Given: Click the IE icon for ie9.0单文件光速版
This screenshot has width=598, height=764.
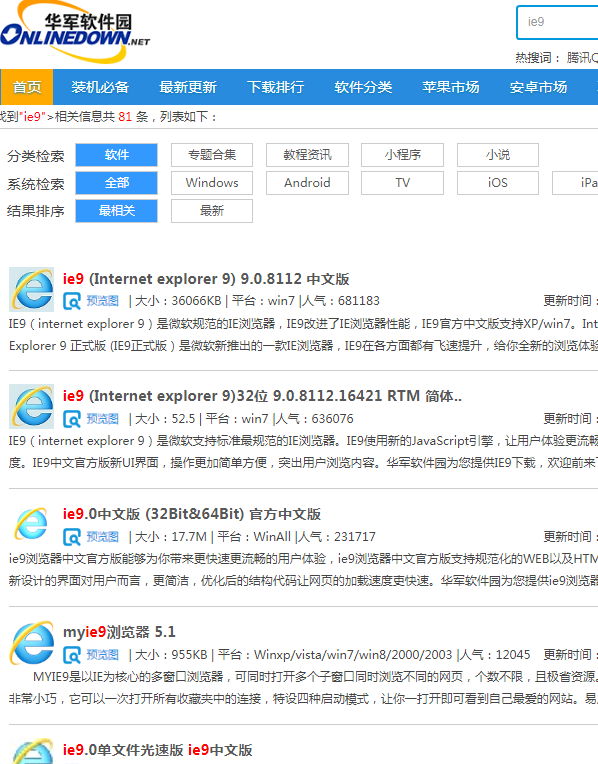Looking at the screenshot, I should pos(32,751).
